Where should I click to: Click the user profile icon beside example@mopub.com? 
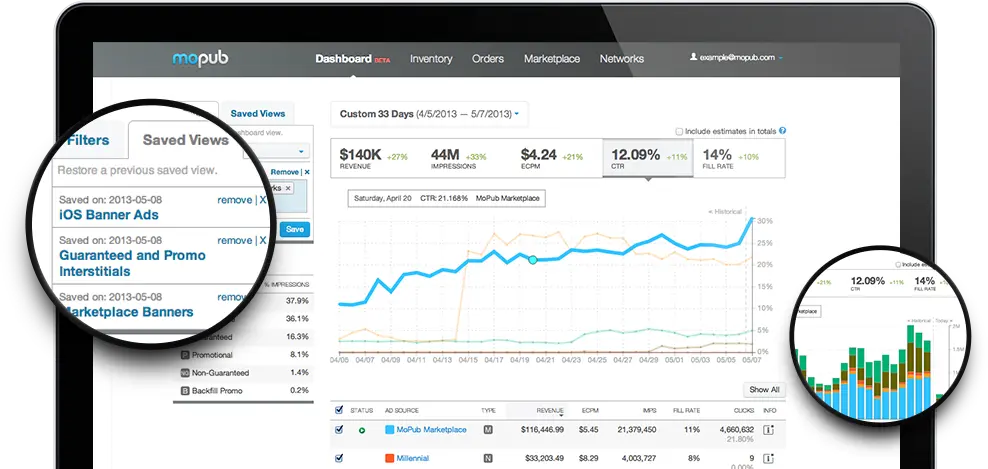[x=693, y=57]
